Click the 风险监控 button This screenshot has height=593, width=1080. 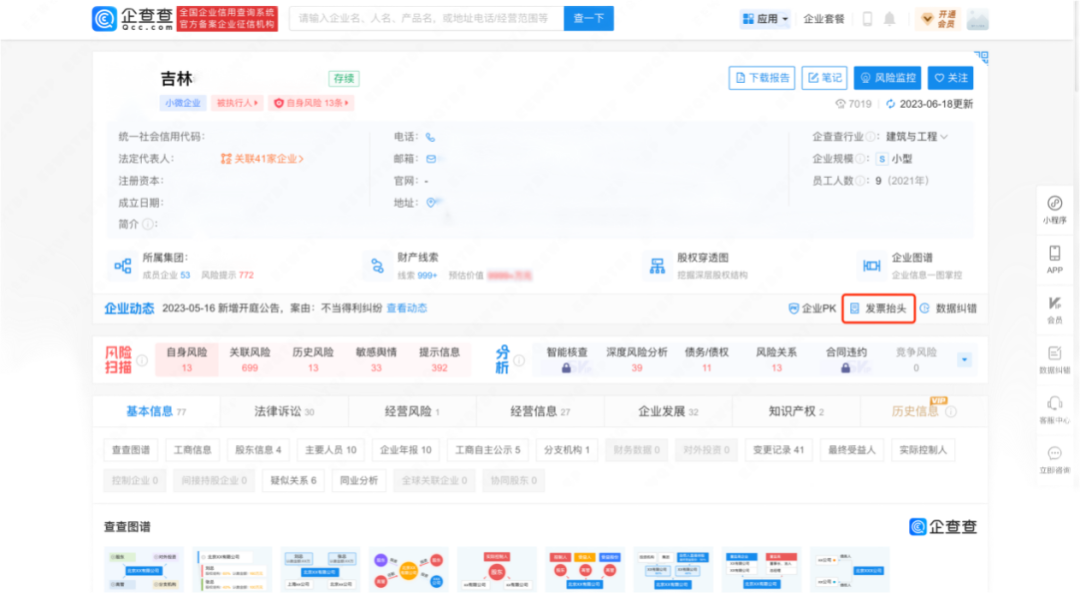pyautogui.click(x=888, y=78)
